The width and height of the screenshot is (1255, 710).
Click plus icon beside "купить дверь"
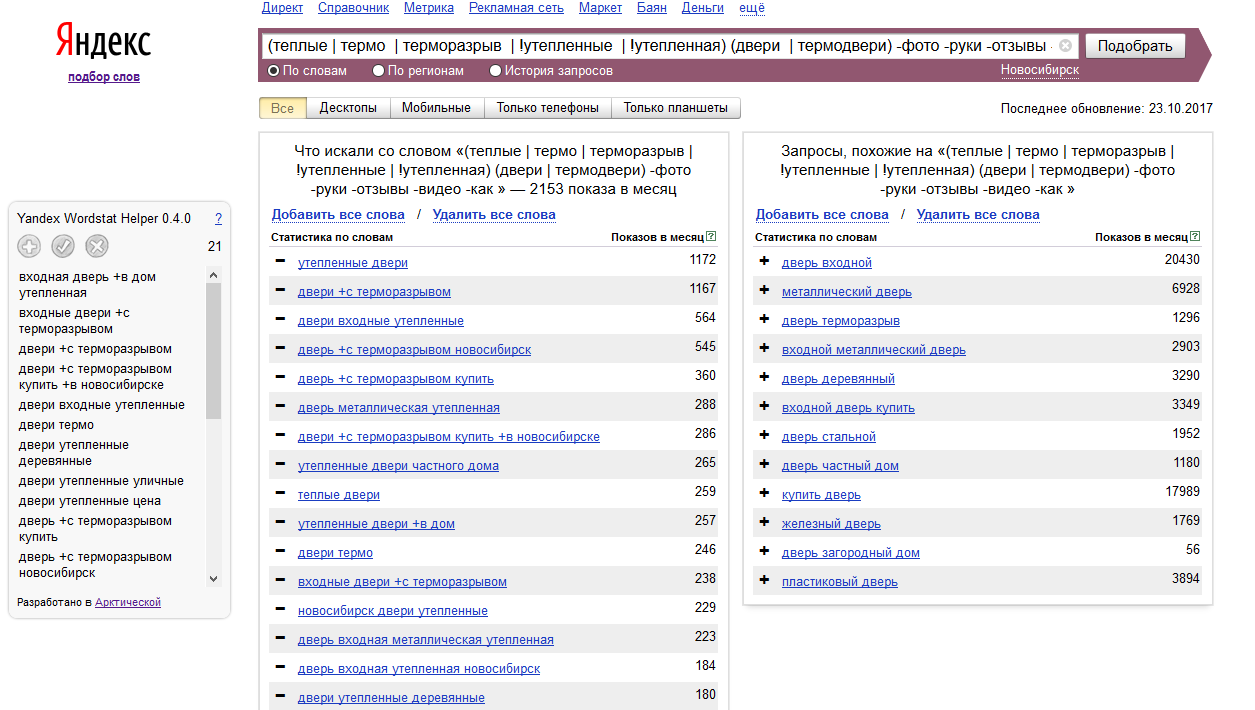click(765, 494)
